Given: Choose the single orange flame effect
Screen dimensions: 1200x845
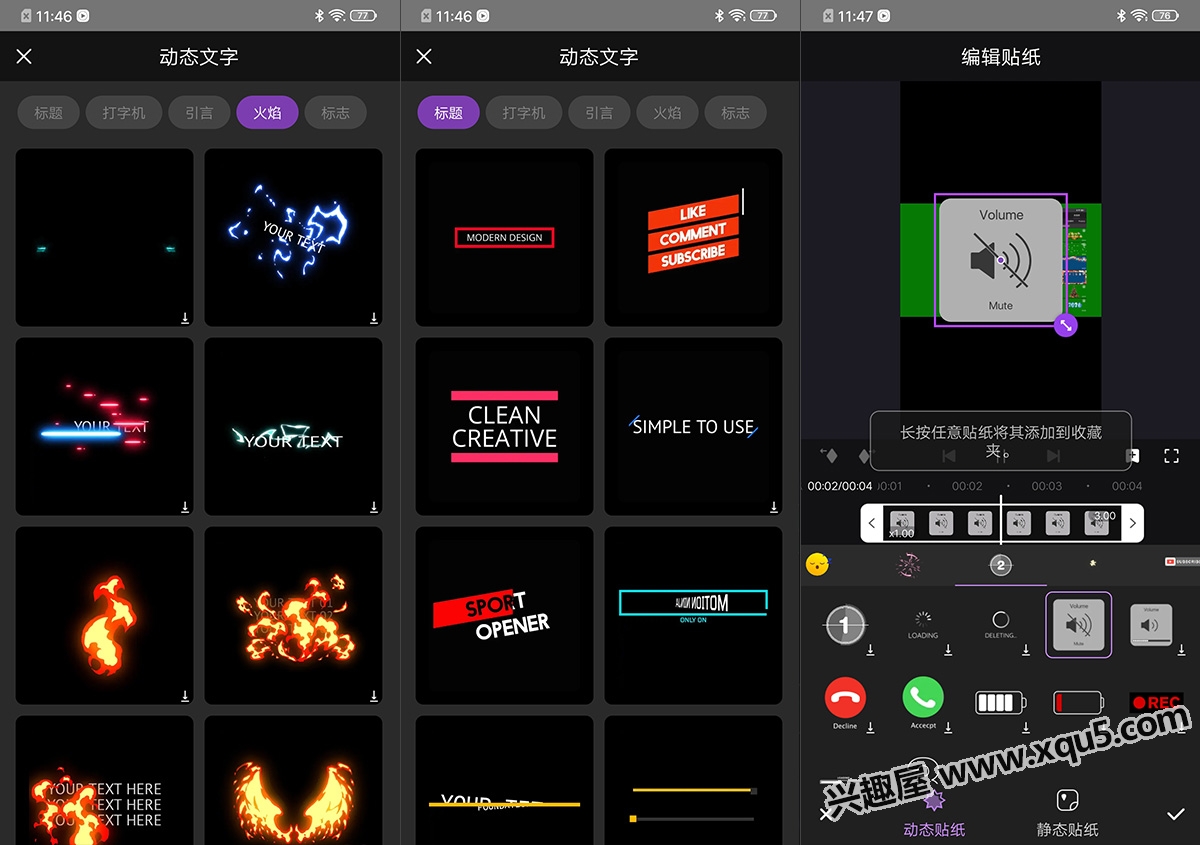Looking at the screenshot, I should pyautogui.click(x=104, y=615).
